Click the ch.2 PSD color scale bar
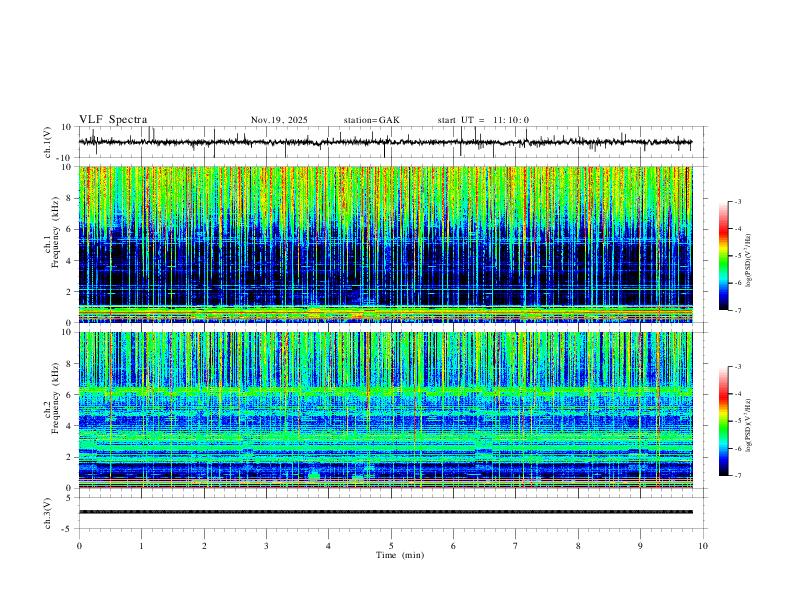This screenshot has height=612, width=792. pyautogui.click(x=724, y=421)
